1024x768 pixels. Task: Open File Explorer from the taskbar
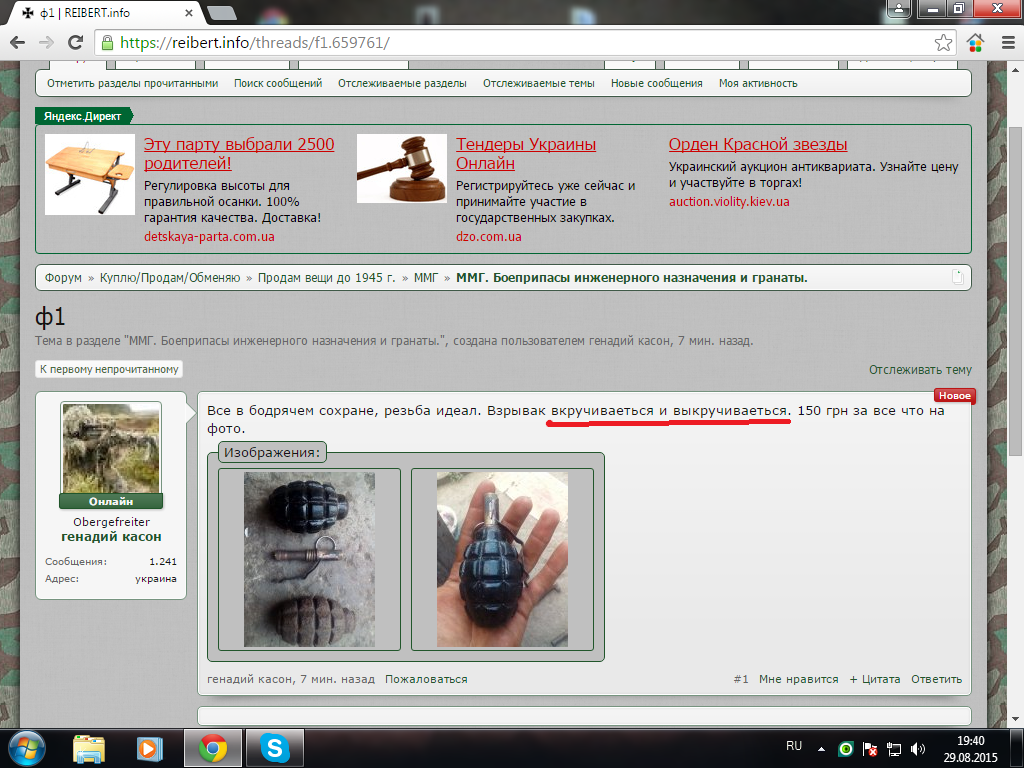pyautogui.click(x=89, y=748)
